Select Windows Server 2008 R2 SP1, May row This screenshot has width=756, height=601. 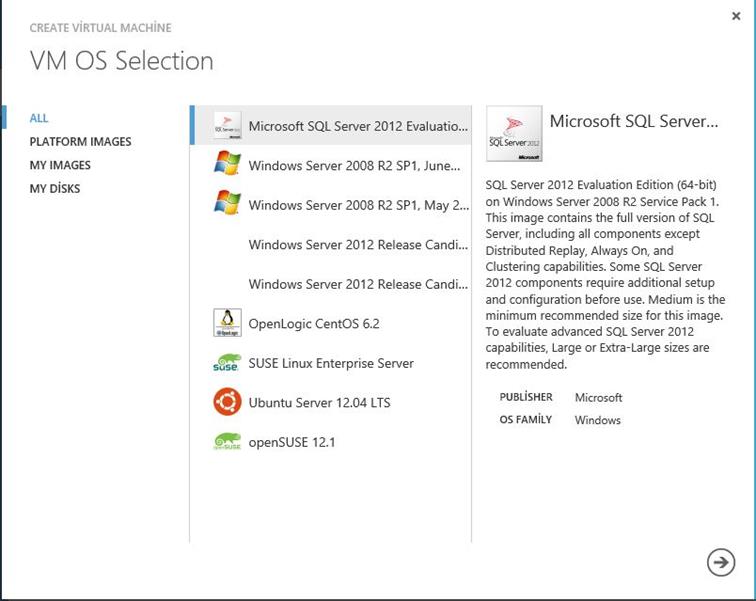332,205
